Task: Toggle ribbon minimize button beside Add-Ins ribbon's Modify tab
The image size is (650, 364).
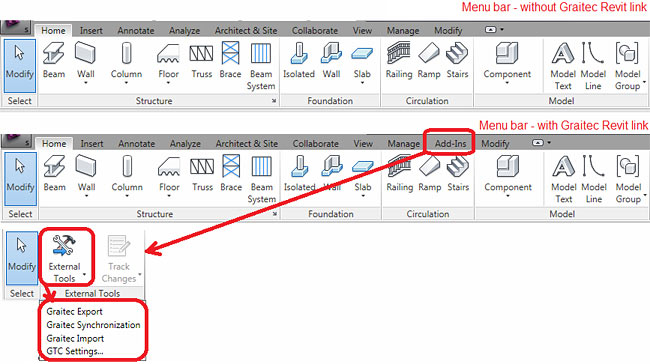Action: (x=538, y=143)
